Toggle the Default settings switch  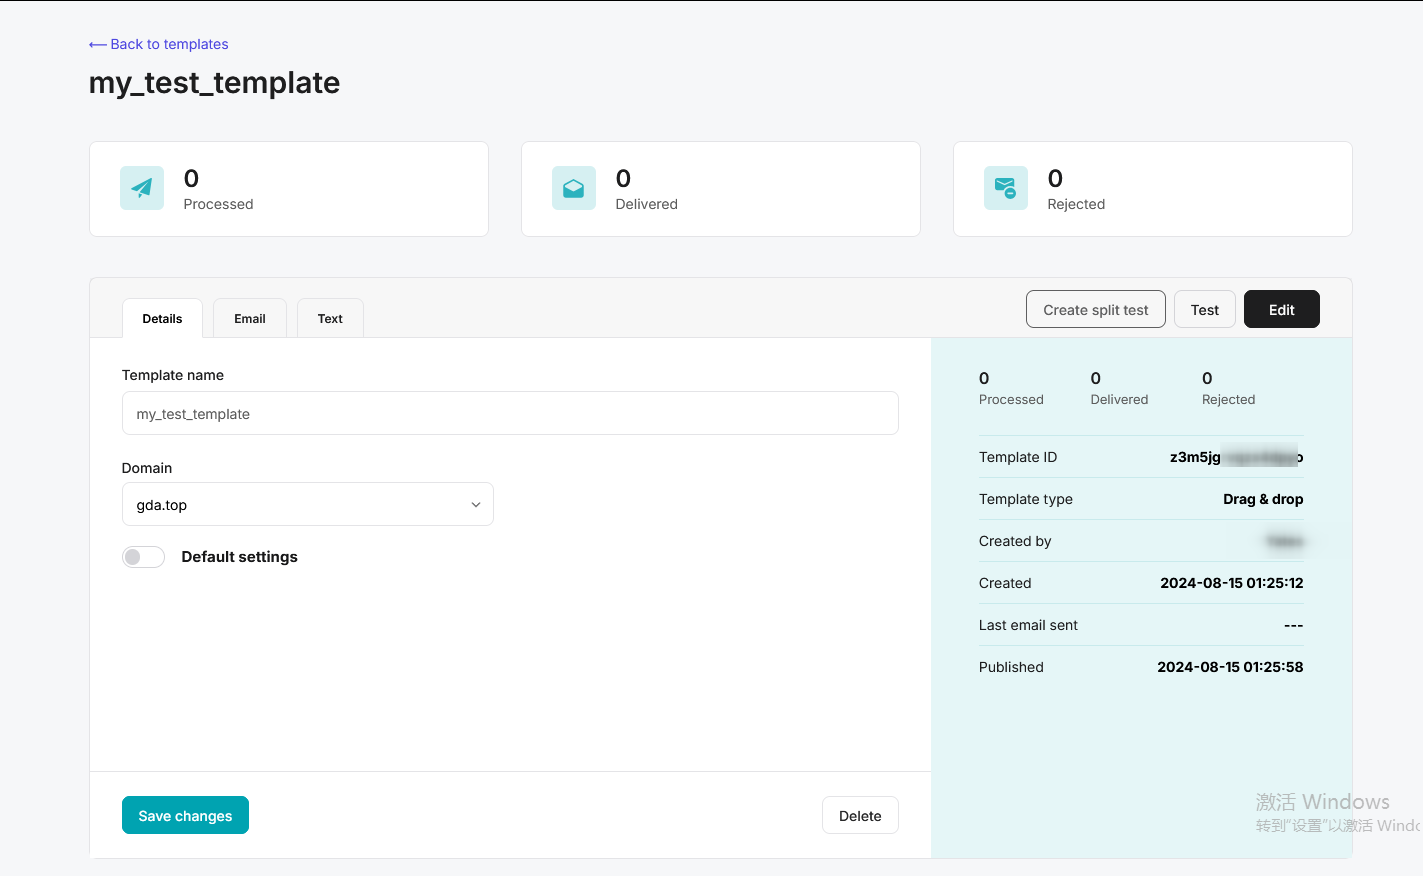coord(143,557)
